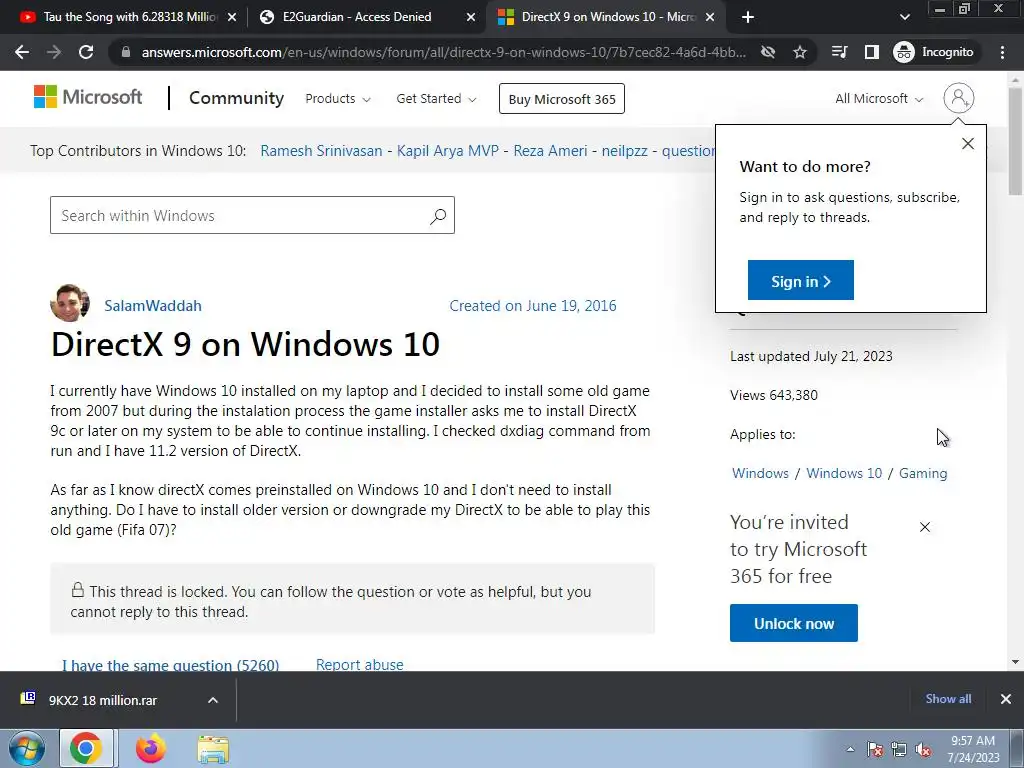Expand the Get Started menu
Viewport: 1024px width, 768px height.
pyautogui.click(x=436, y=99)
